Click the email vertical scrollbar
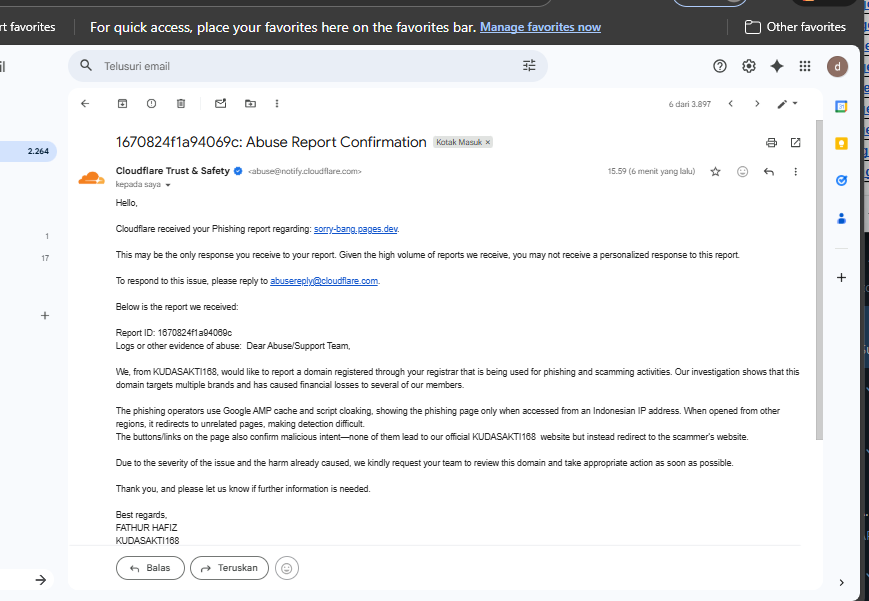Image resolution: width=869 pixels, height=601 pixels. coord(819,280)
